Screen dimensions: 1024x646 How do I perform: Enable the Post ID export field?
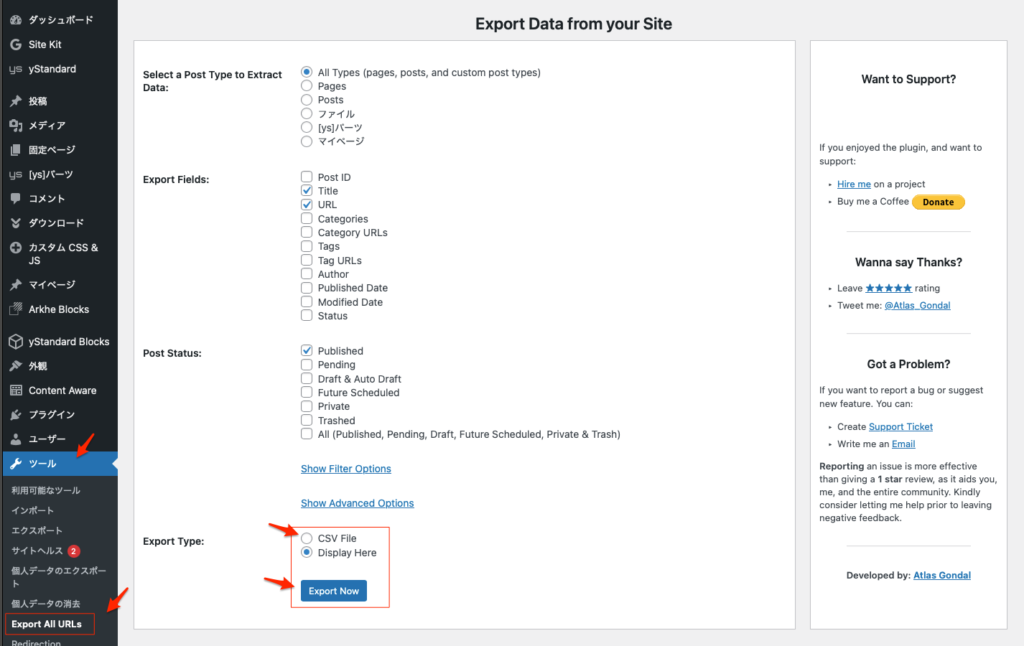coord(307,177)
